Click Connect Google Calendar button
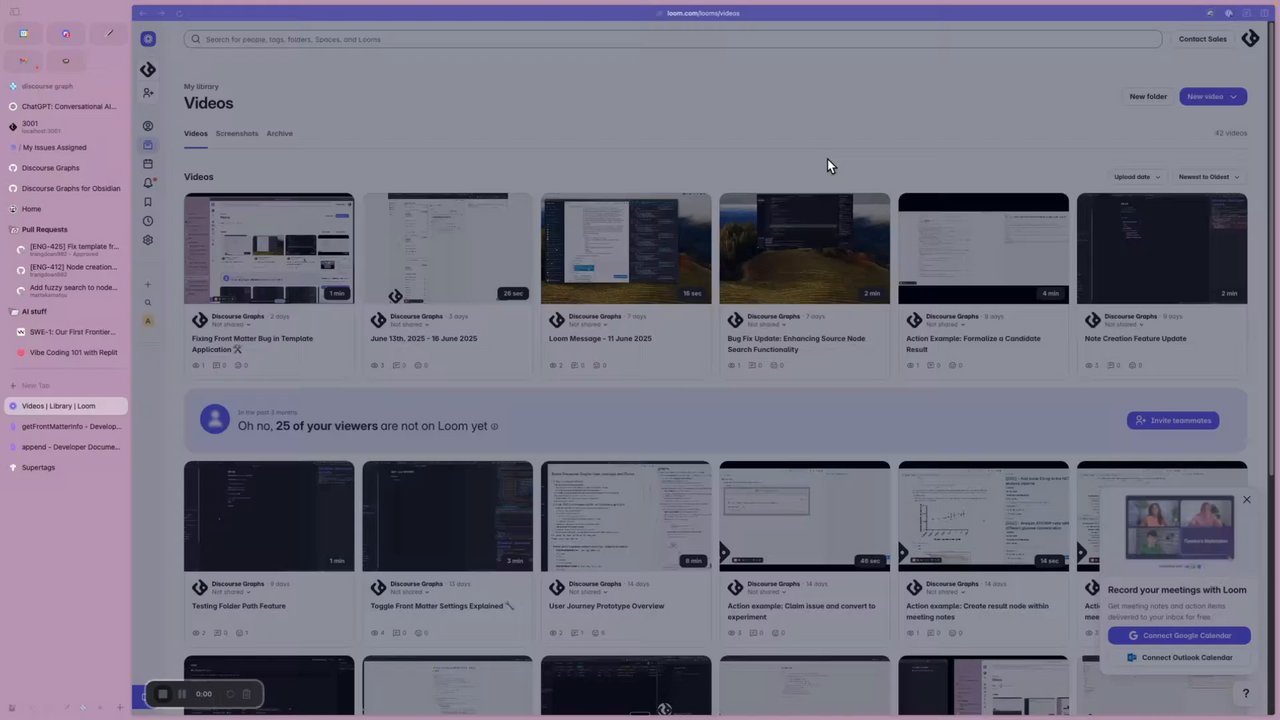Viewport: 1280px width, 720px height. tap(1179, 636)
